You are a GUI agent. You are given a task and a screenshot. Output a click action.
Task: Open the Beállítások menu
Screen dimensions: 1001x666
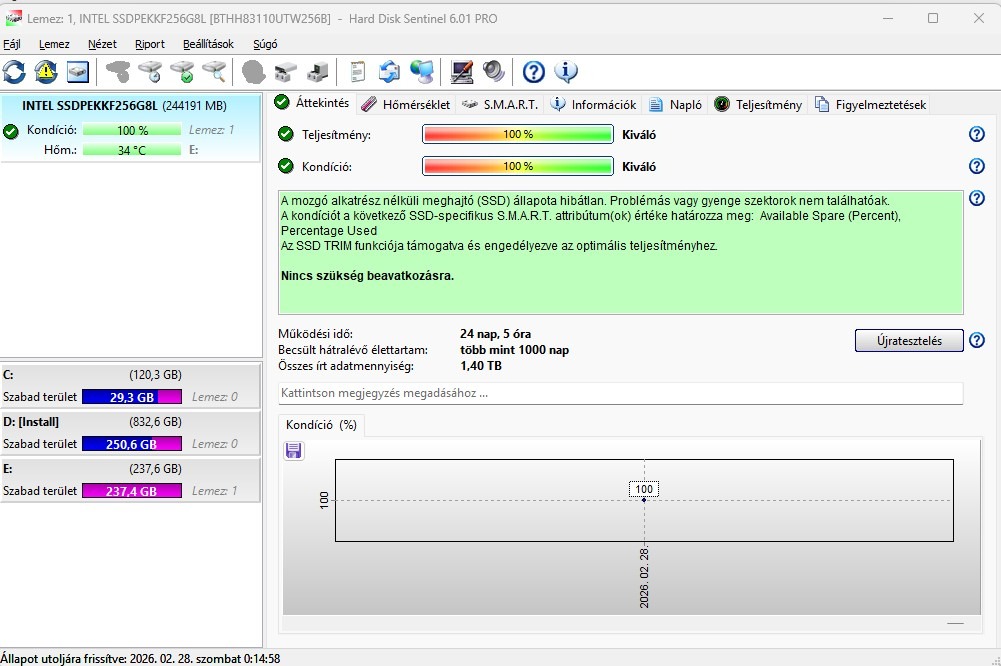coord(208,44)
